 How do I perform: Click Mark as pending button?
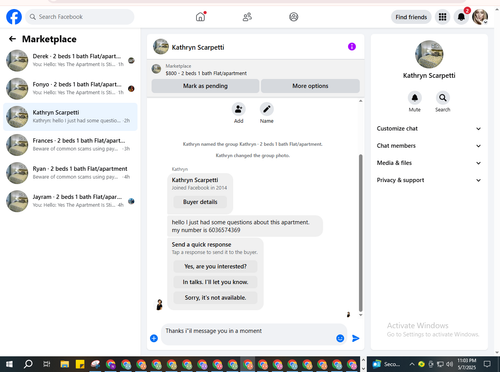click(x=205, y=86)
